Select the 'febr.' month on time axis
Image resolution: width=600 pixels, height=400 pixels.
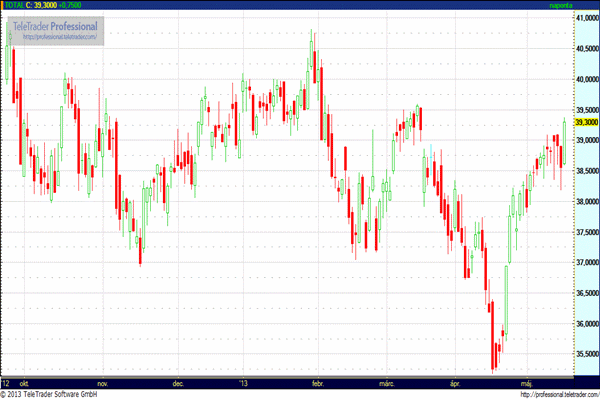tap(319, 383)
